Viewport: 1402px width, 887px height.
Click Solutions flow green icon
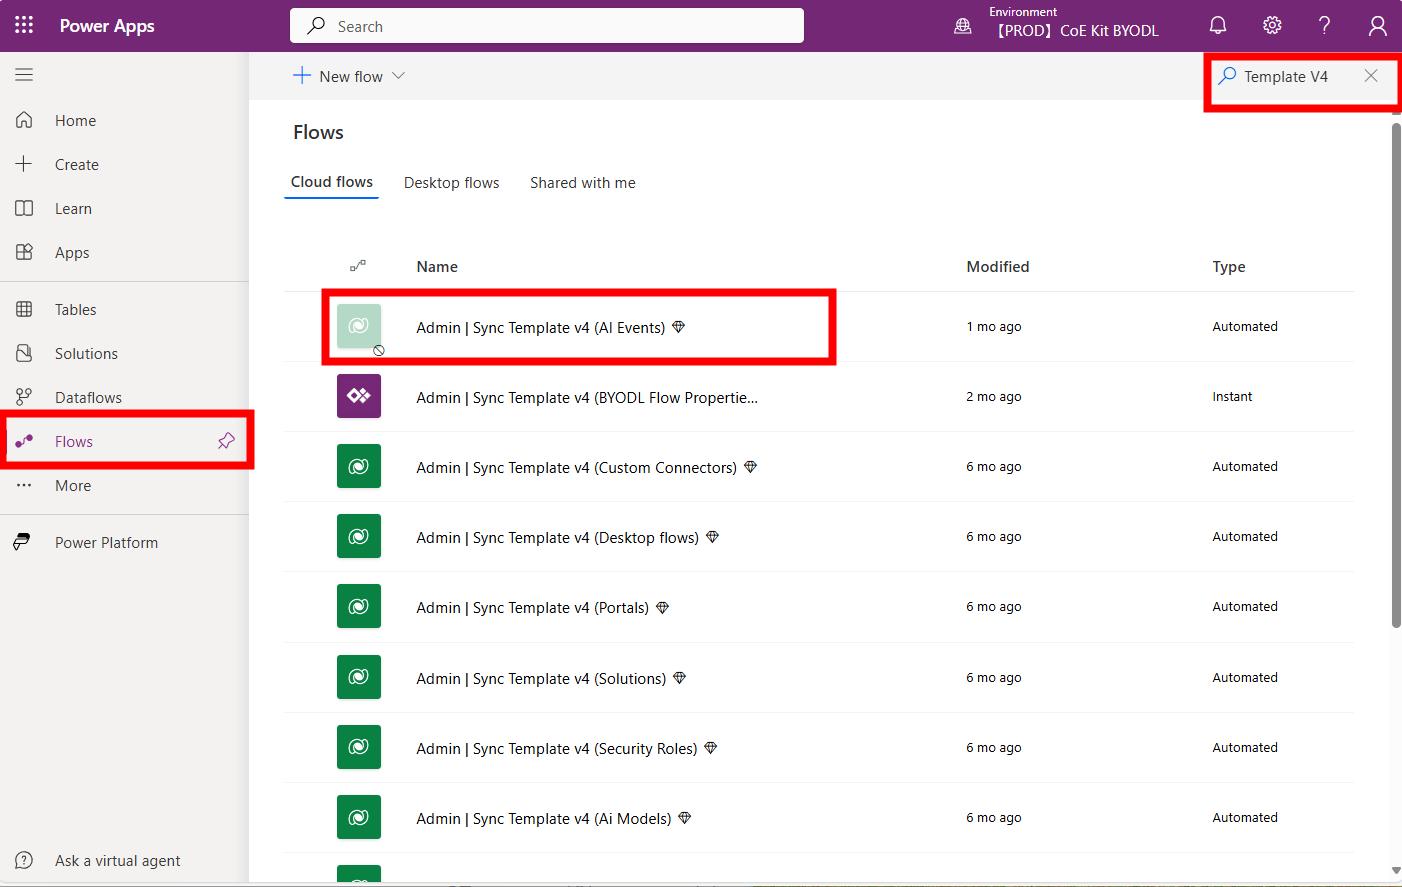point(359,677)
